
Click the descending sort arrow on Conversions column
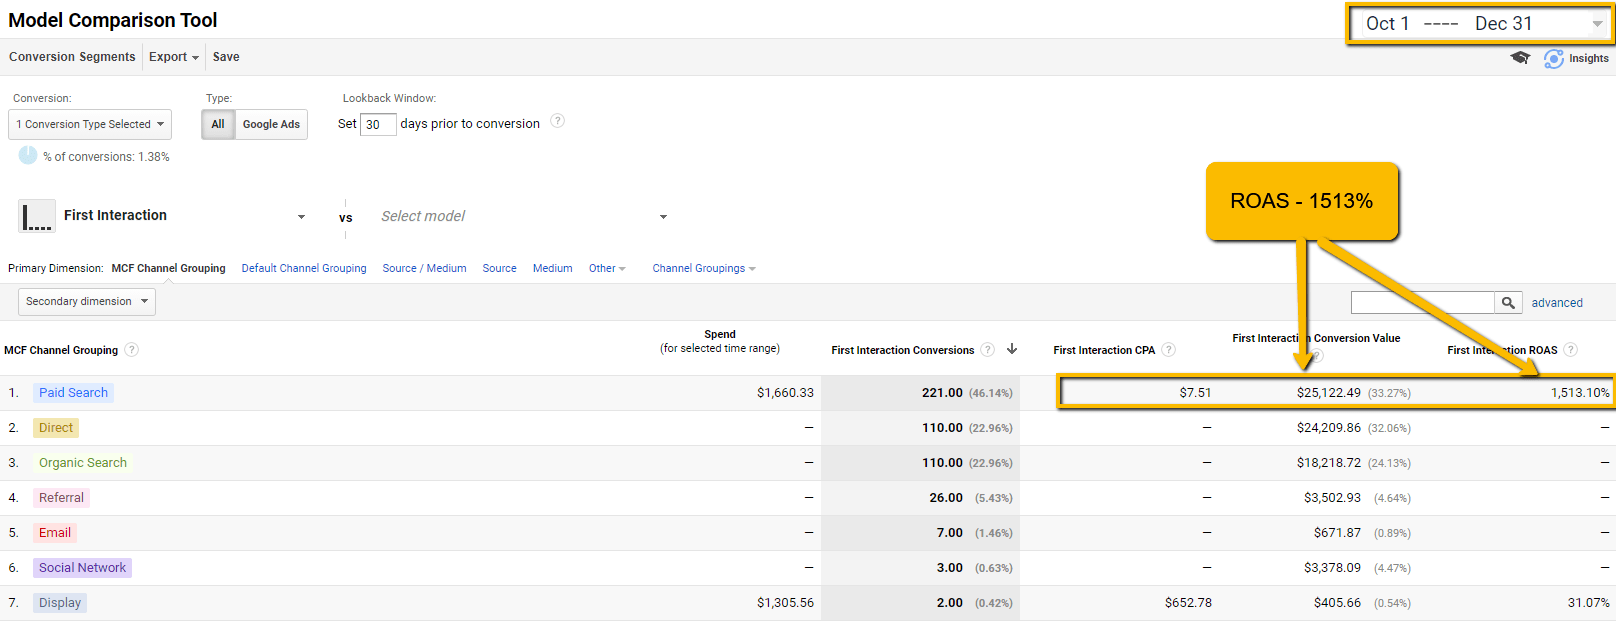[1012, 349]
